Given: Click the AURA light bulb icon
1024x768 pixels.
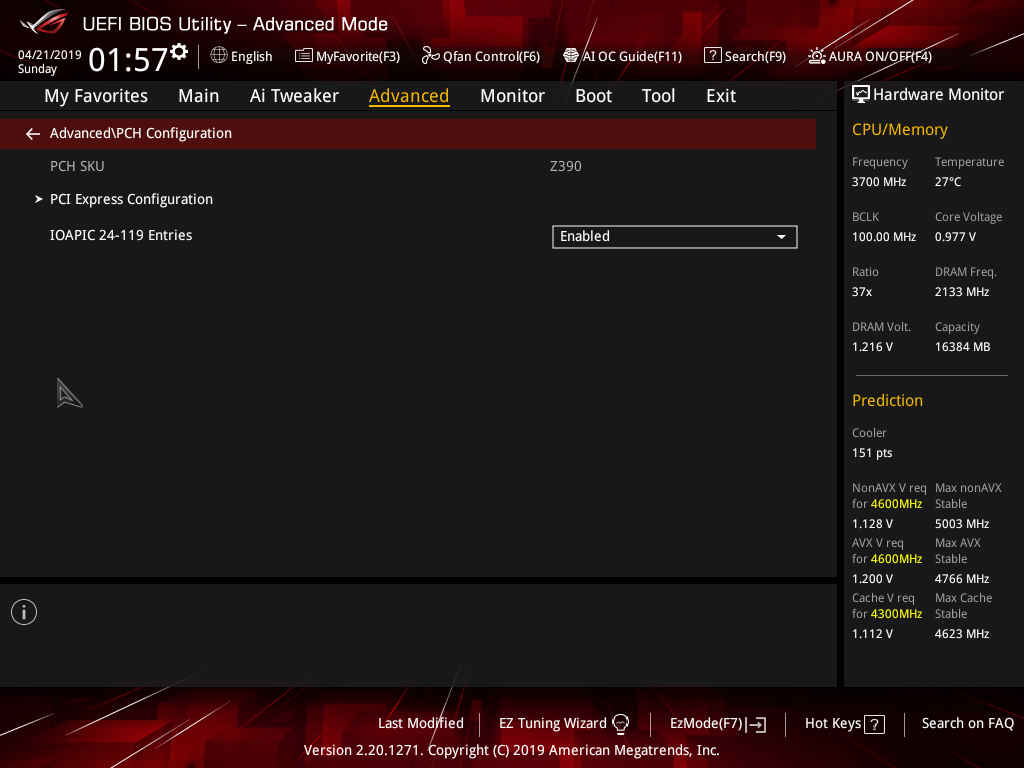Looking at the screenshot, I should [x=816, y=56].
